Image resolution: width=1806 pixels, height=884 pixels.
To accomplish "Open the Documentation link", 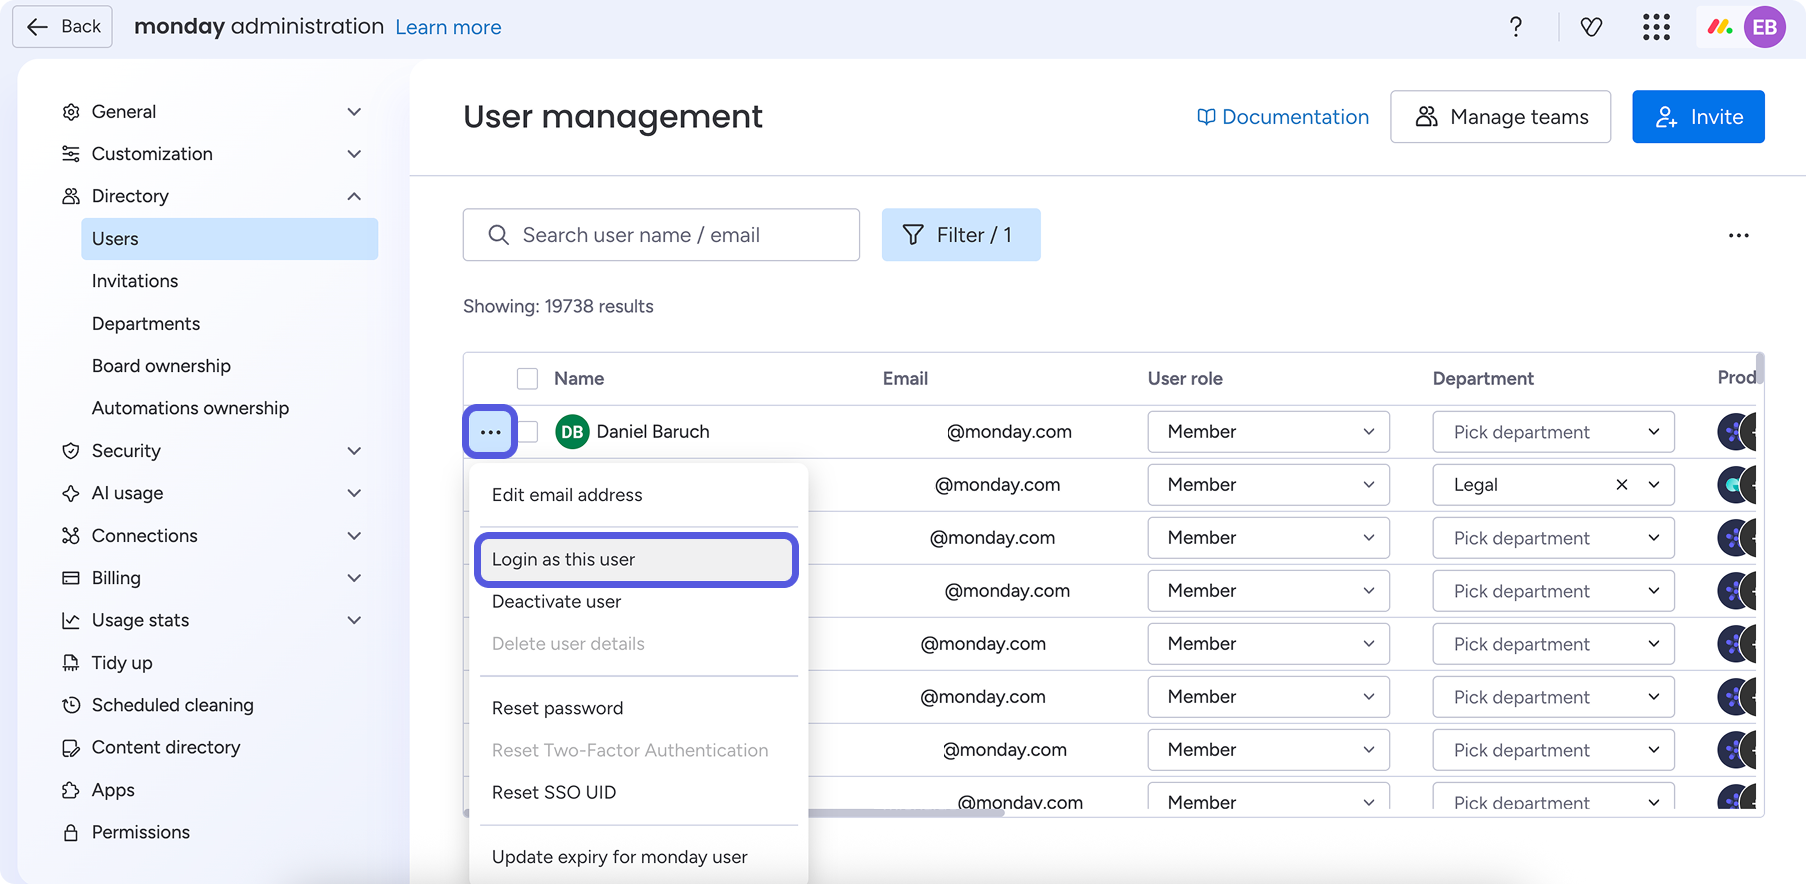I will pyautogui.click(x=1283, y=117).
